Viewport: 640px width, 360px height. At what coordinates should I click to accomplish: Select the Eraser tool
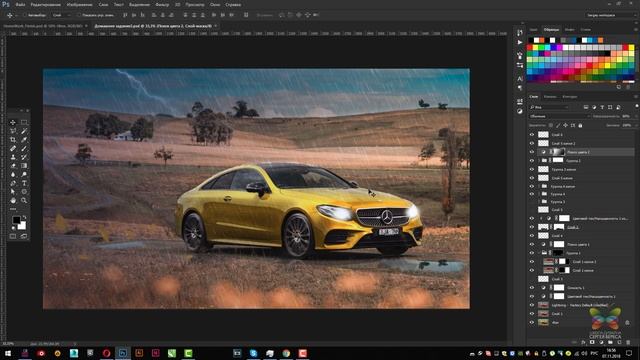[x=13, y=166]
